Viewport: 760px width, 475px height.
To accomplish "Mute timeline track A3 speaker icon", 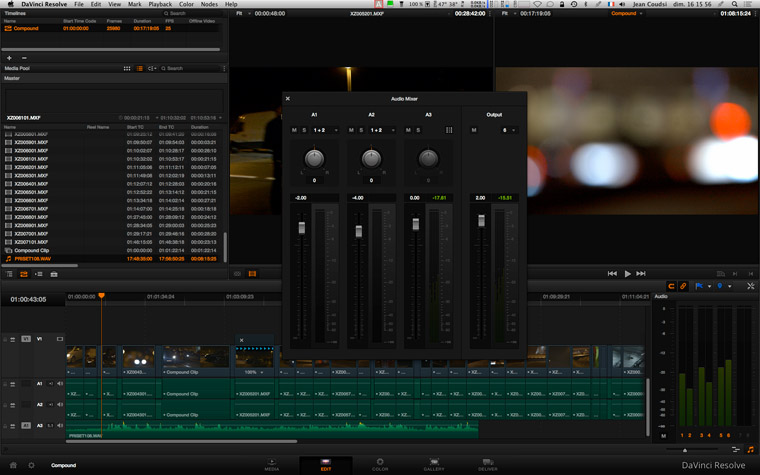I will [x=60, y=426].
